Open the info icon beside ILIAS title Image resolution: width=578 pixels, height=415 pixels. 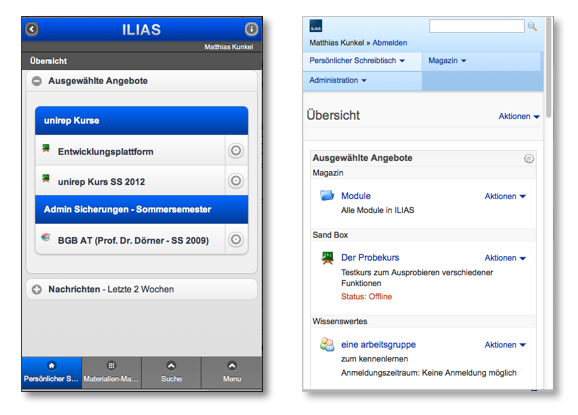(x=251, y=29)
